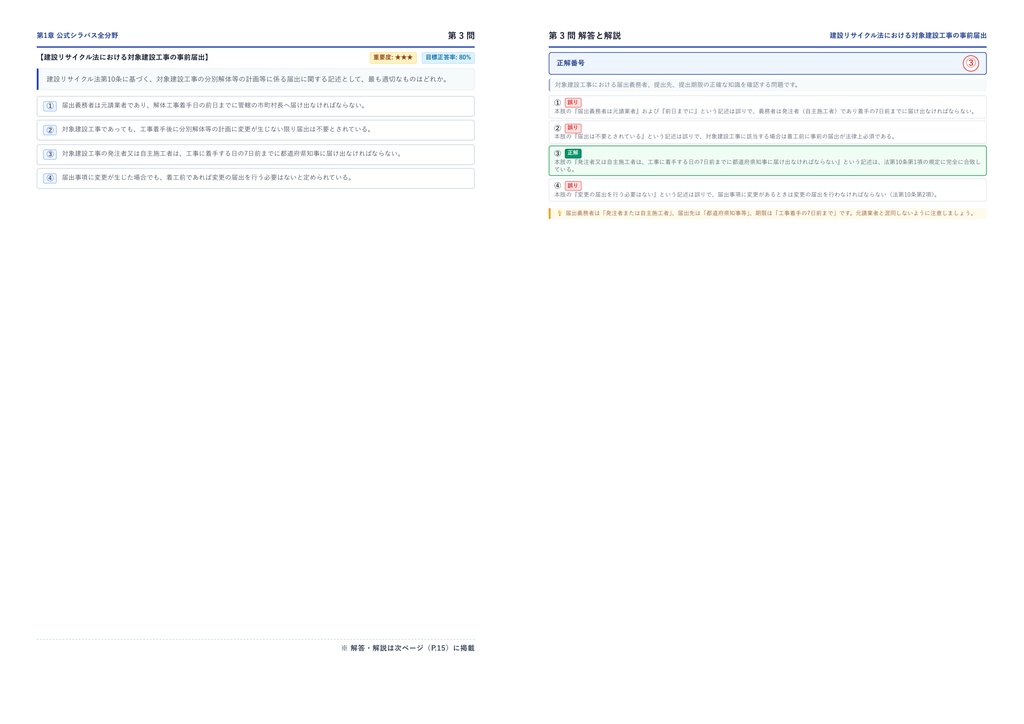The height and width of the screenshot is (724, 1024).
Task: Click explanation ② text about 届出は不要とされている
Action: (725, 136)
